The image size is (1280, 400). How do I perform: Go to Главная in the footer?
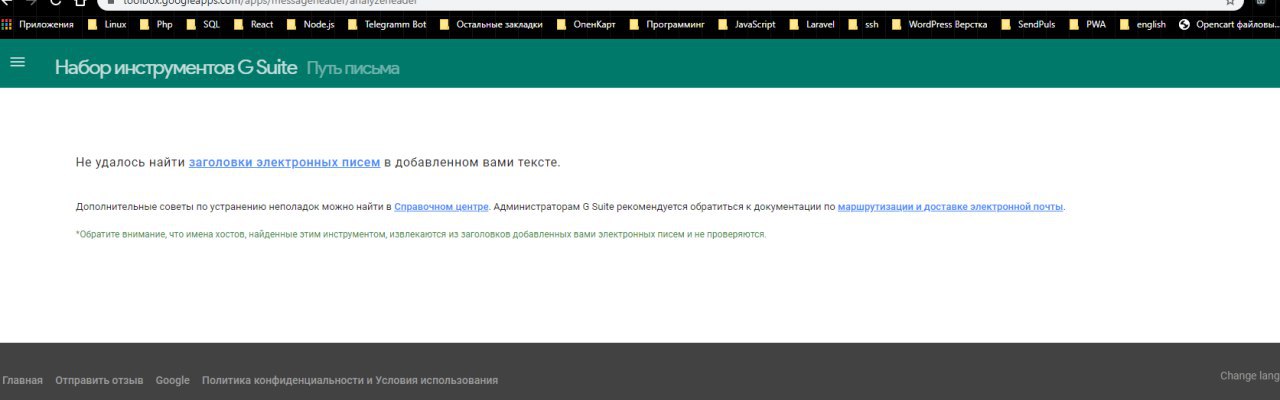click(22, 381)
